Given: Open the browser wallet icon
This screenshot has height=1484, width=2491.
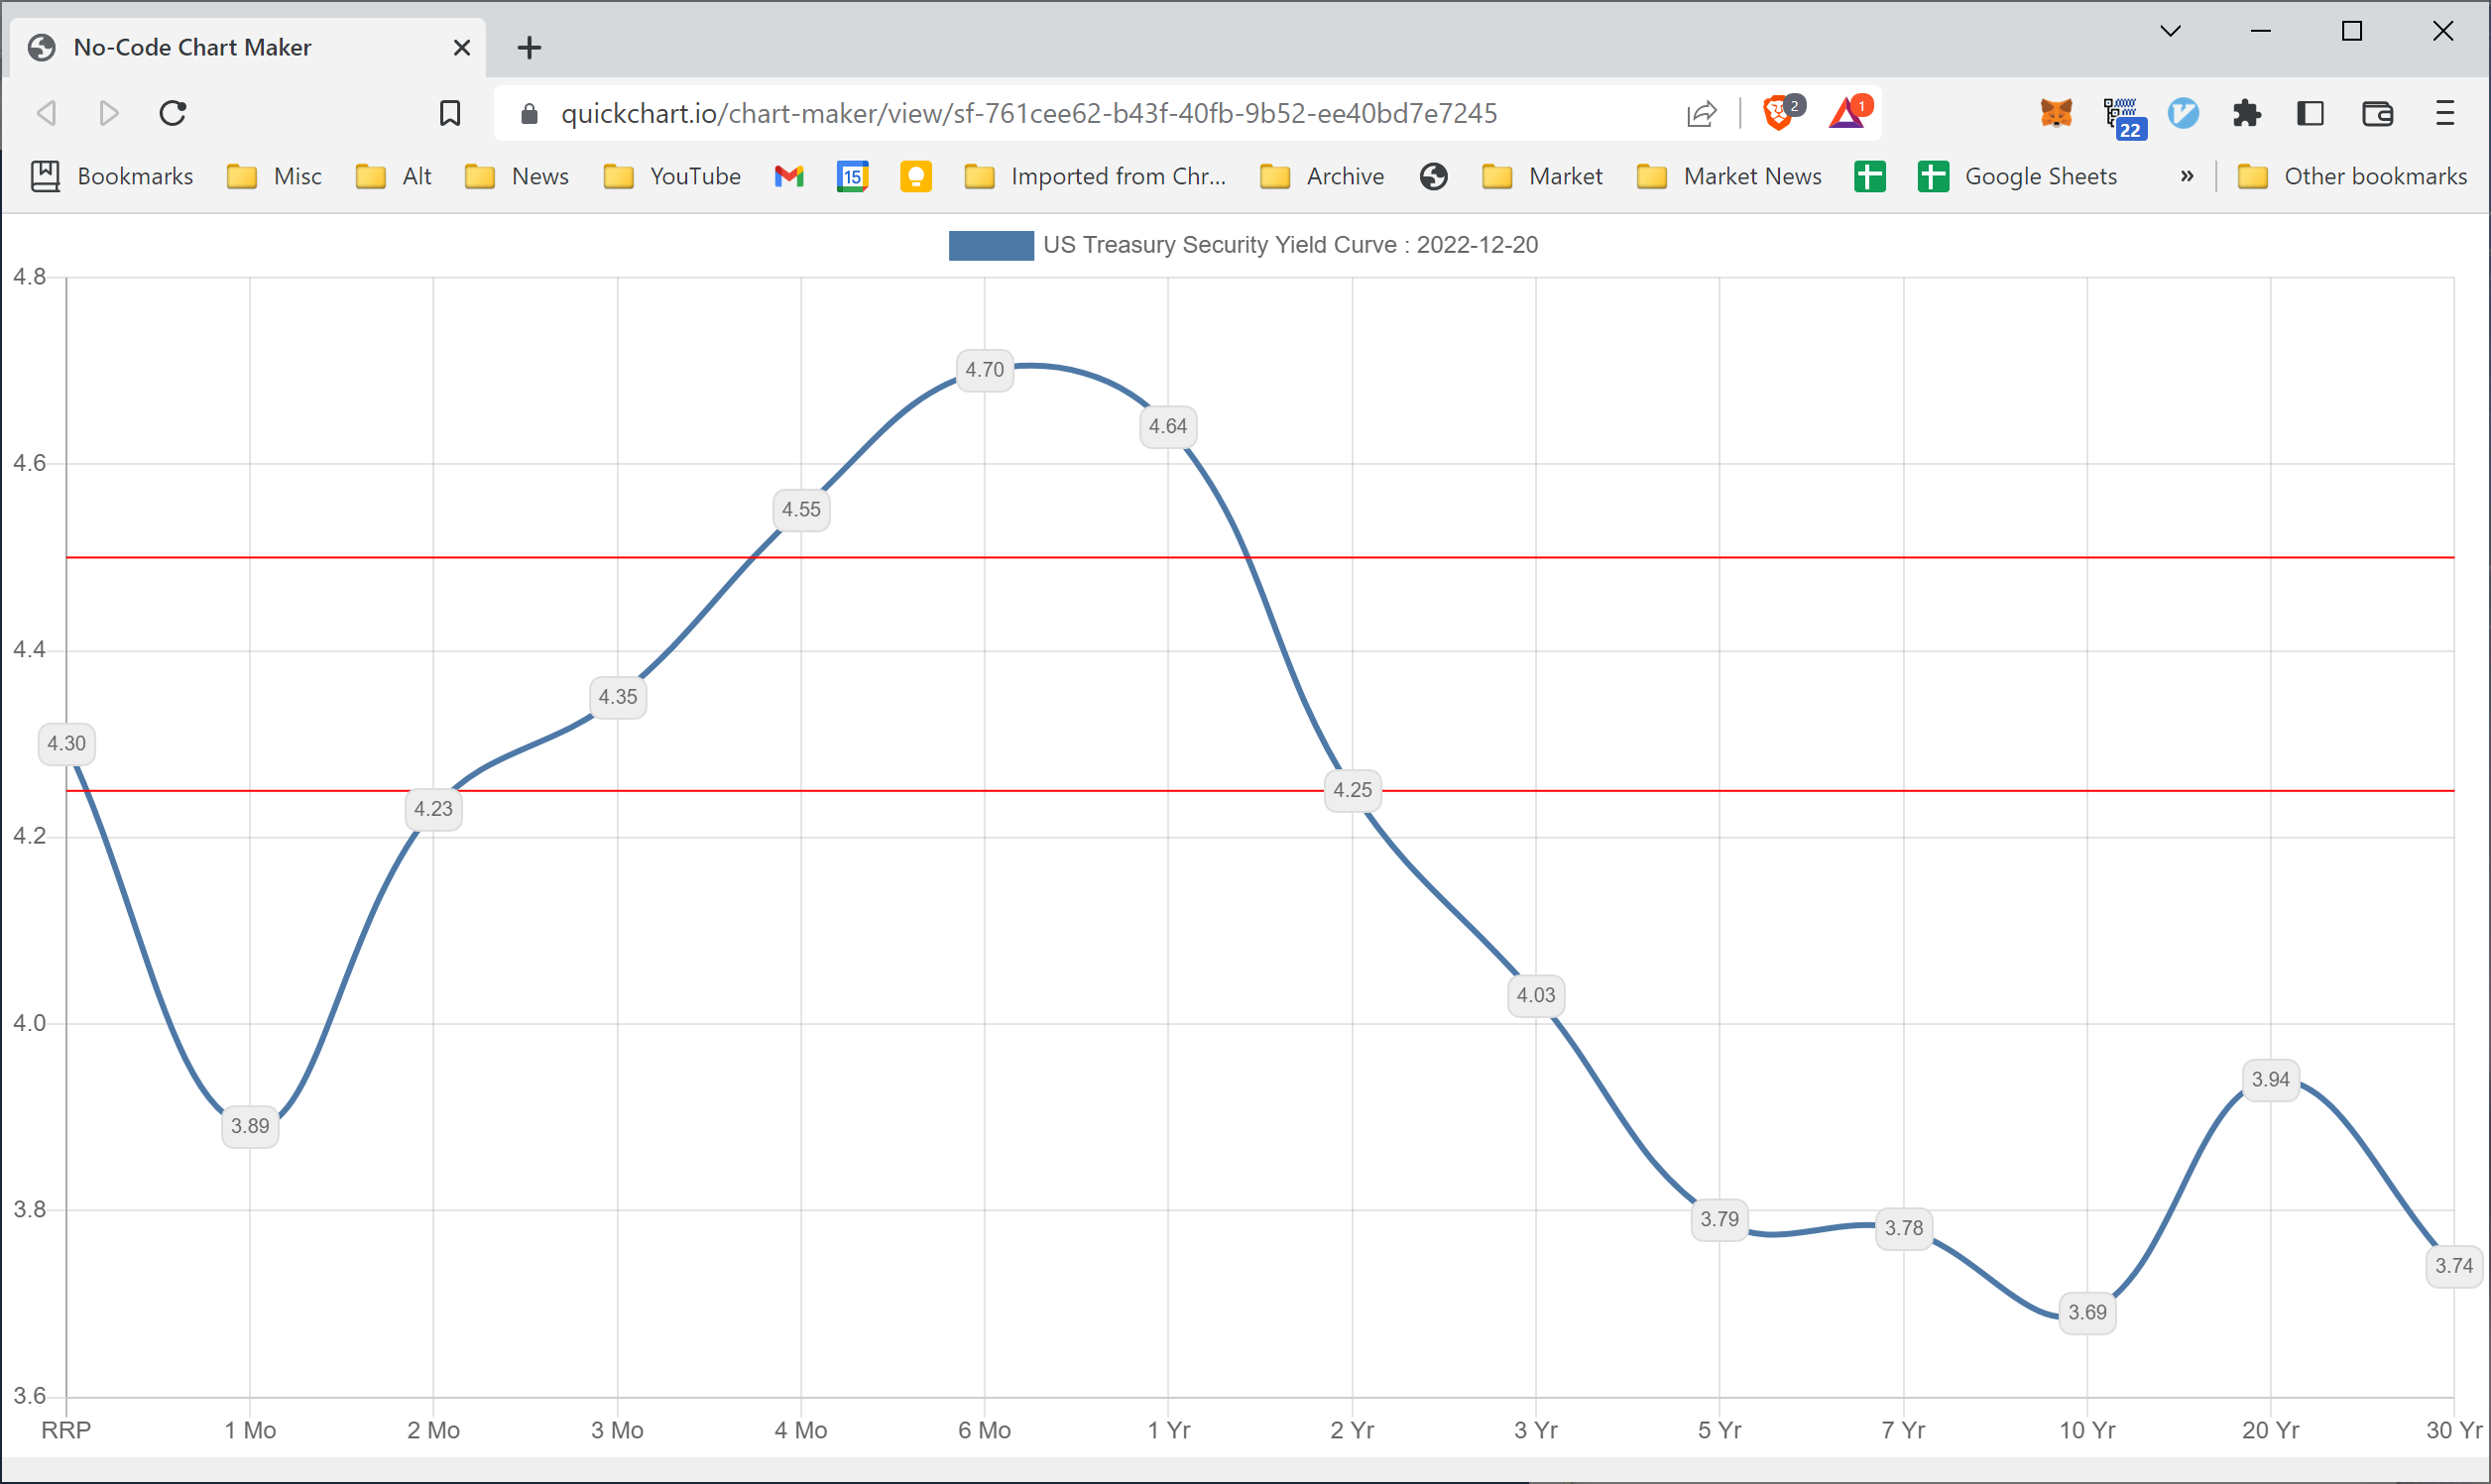Looking at the screenshot, I should (2377, 113).
